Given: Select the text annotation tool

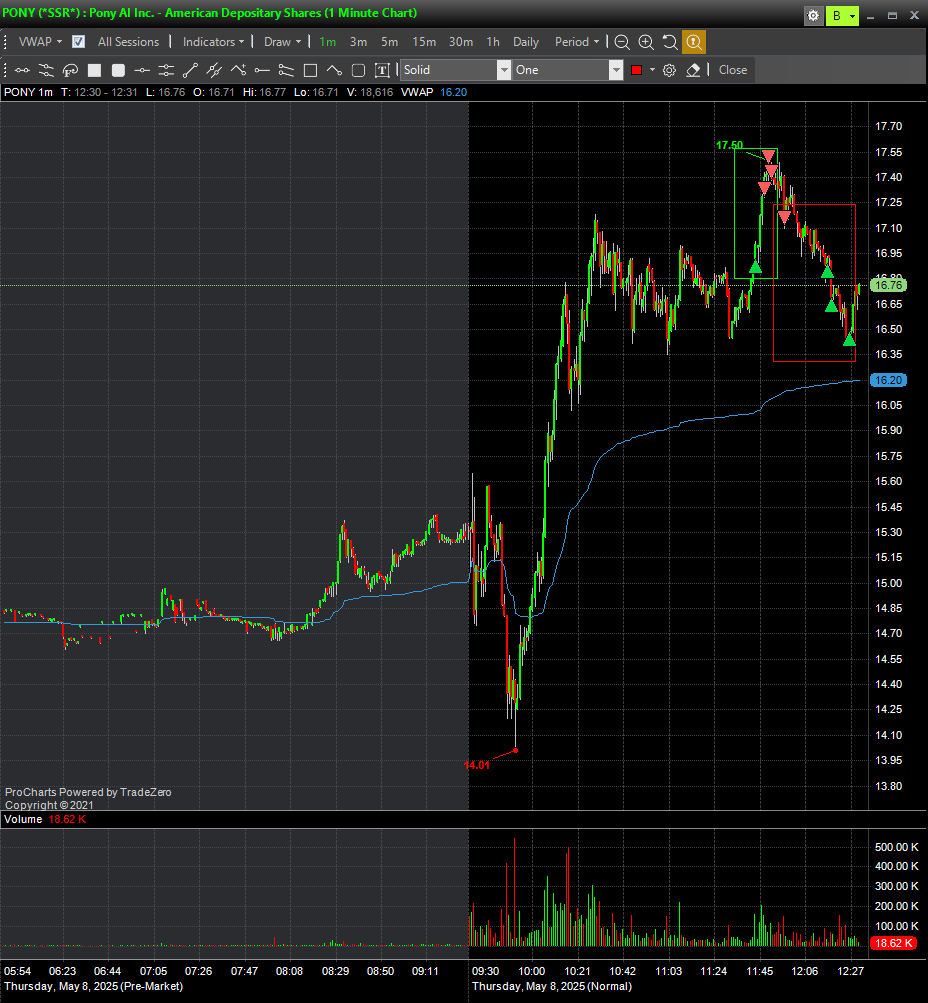Looking at the screenshot, I should [382, 70].
